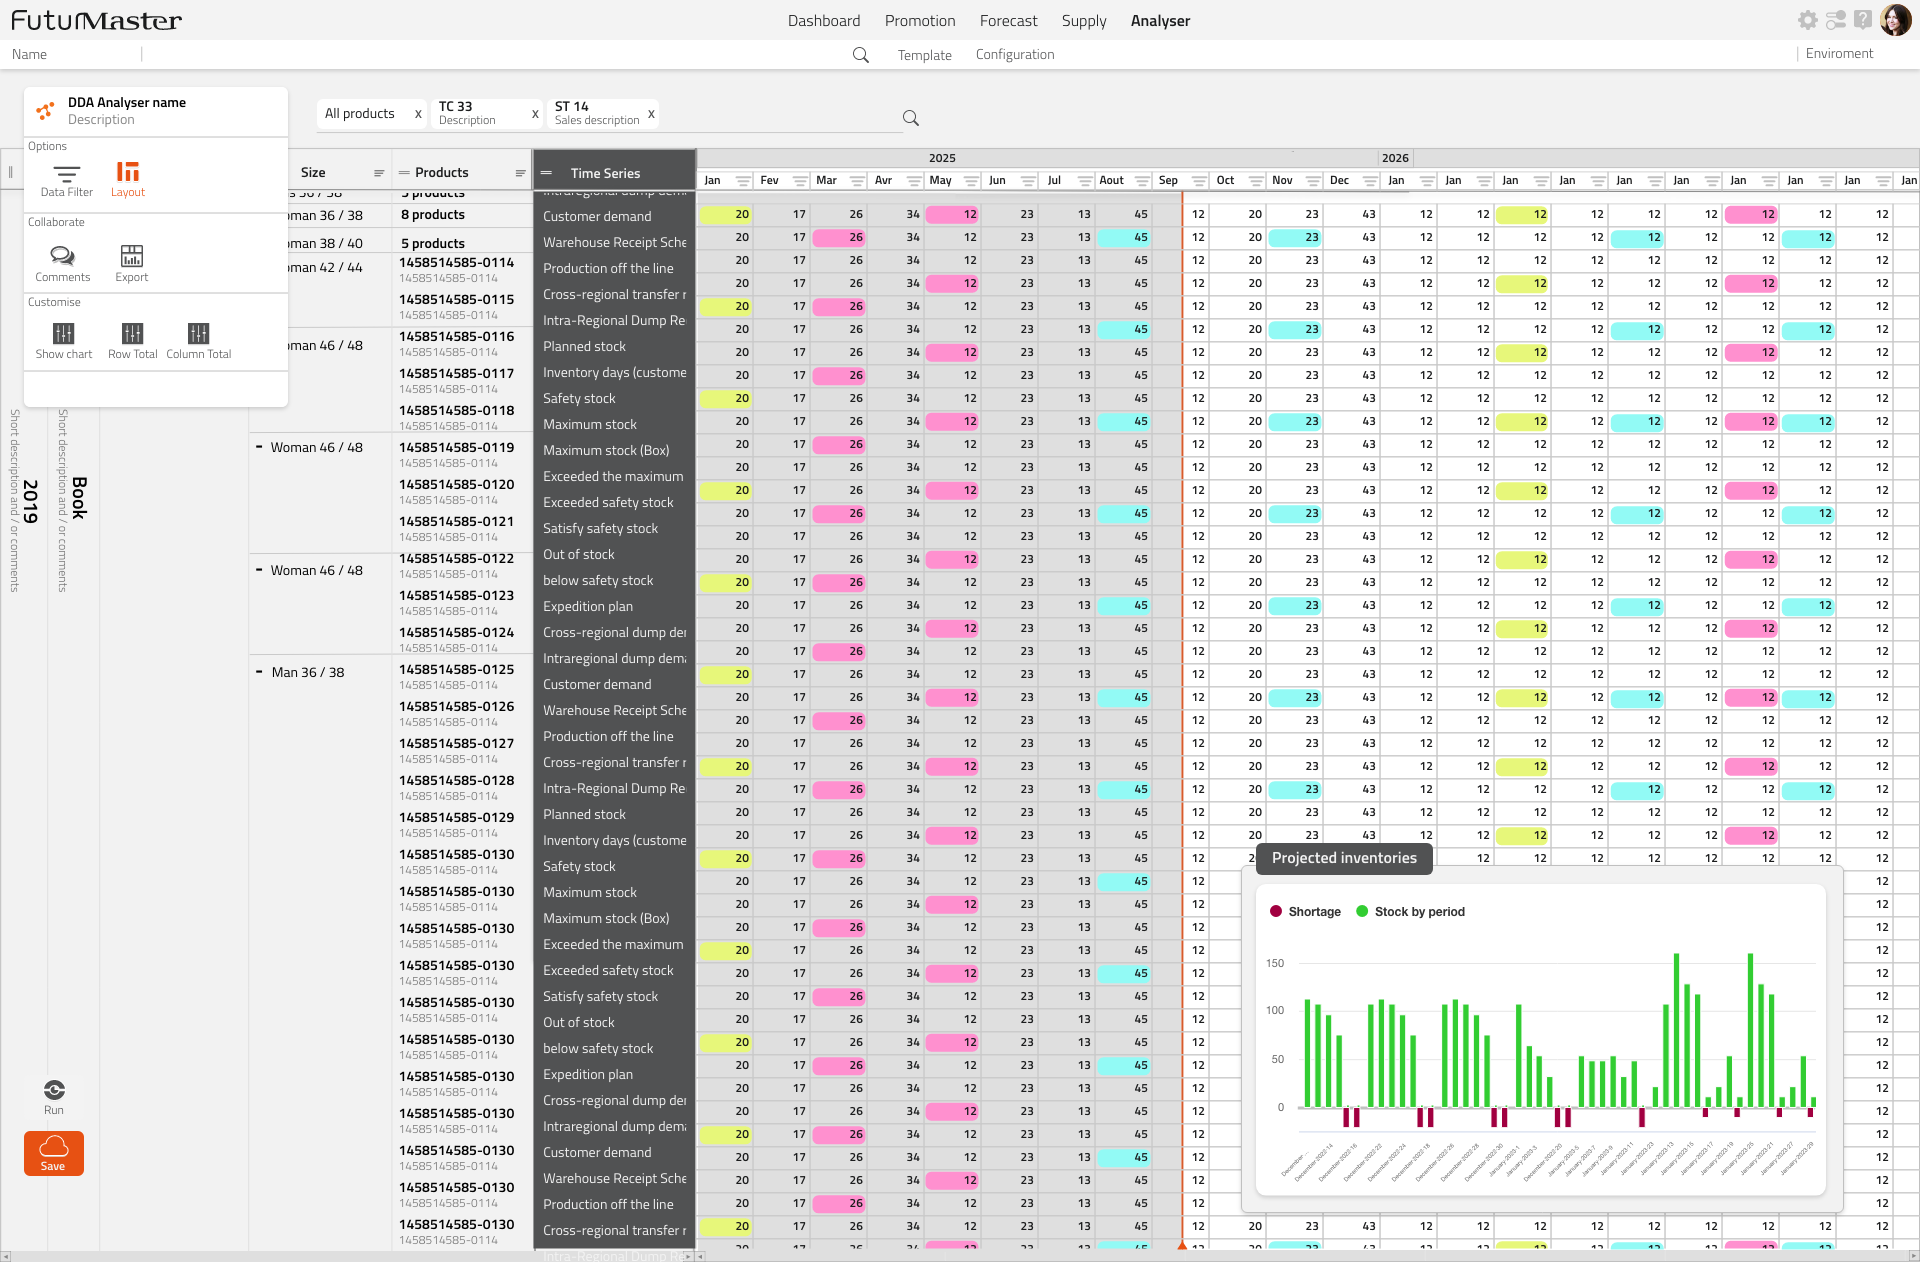Click the Name input field
This screenshot has height=1262, width=1920.
coord(70,55)
